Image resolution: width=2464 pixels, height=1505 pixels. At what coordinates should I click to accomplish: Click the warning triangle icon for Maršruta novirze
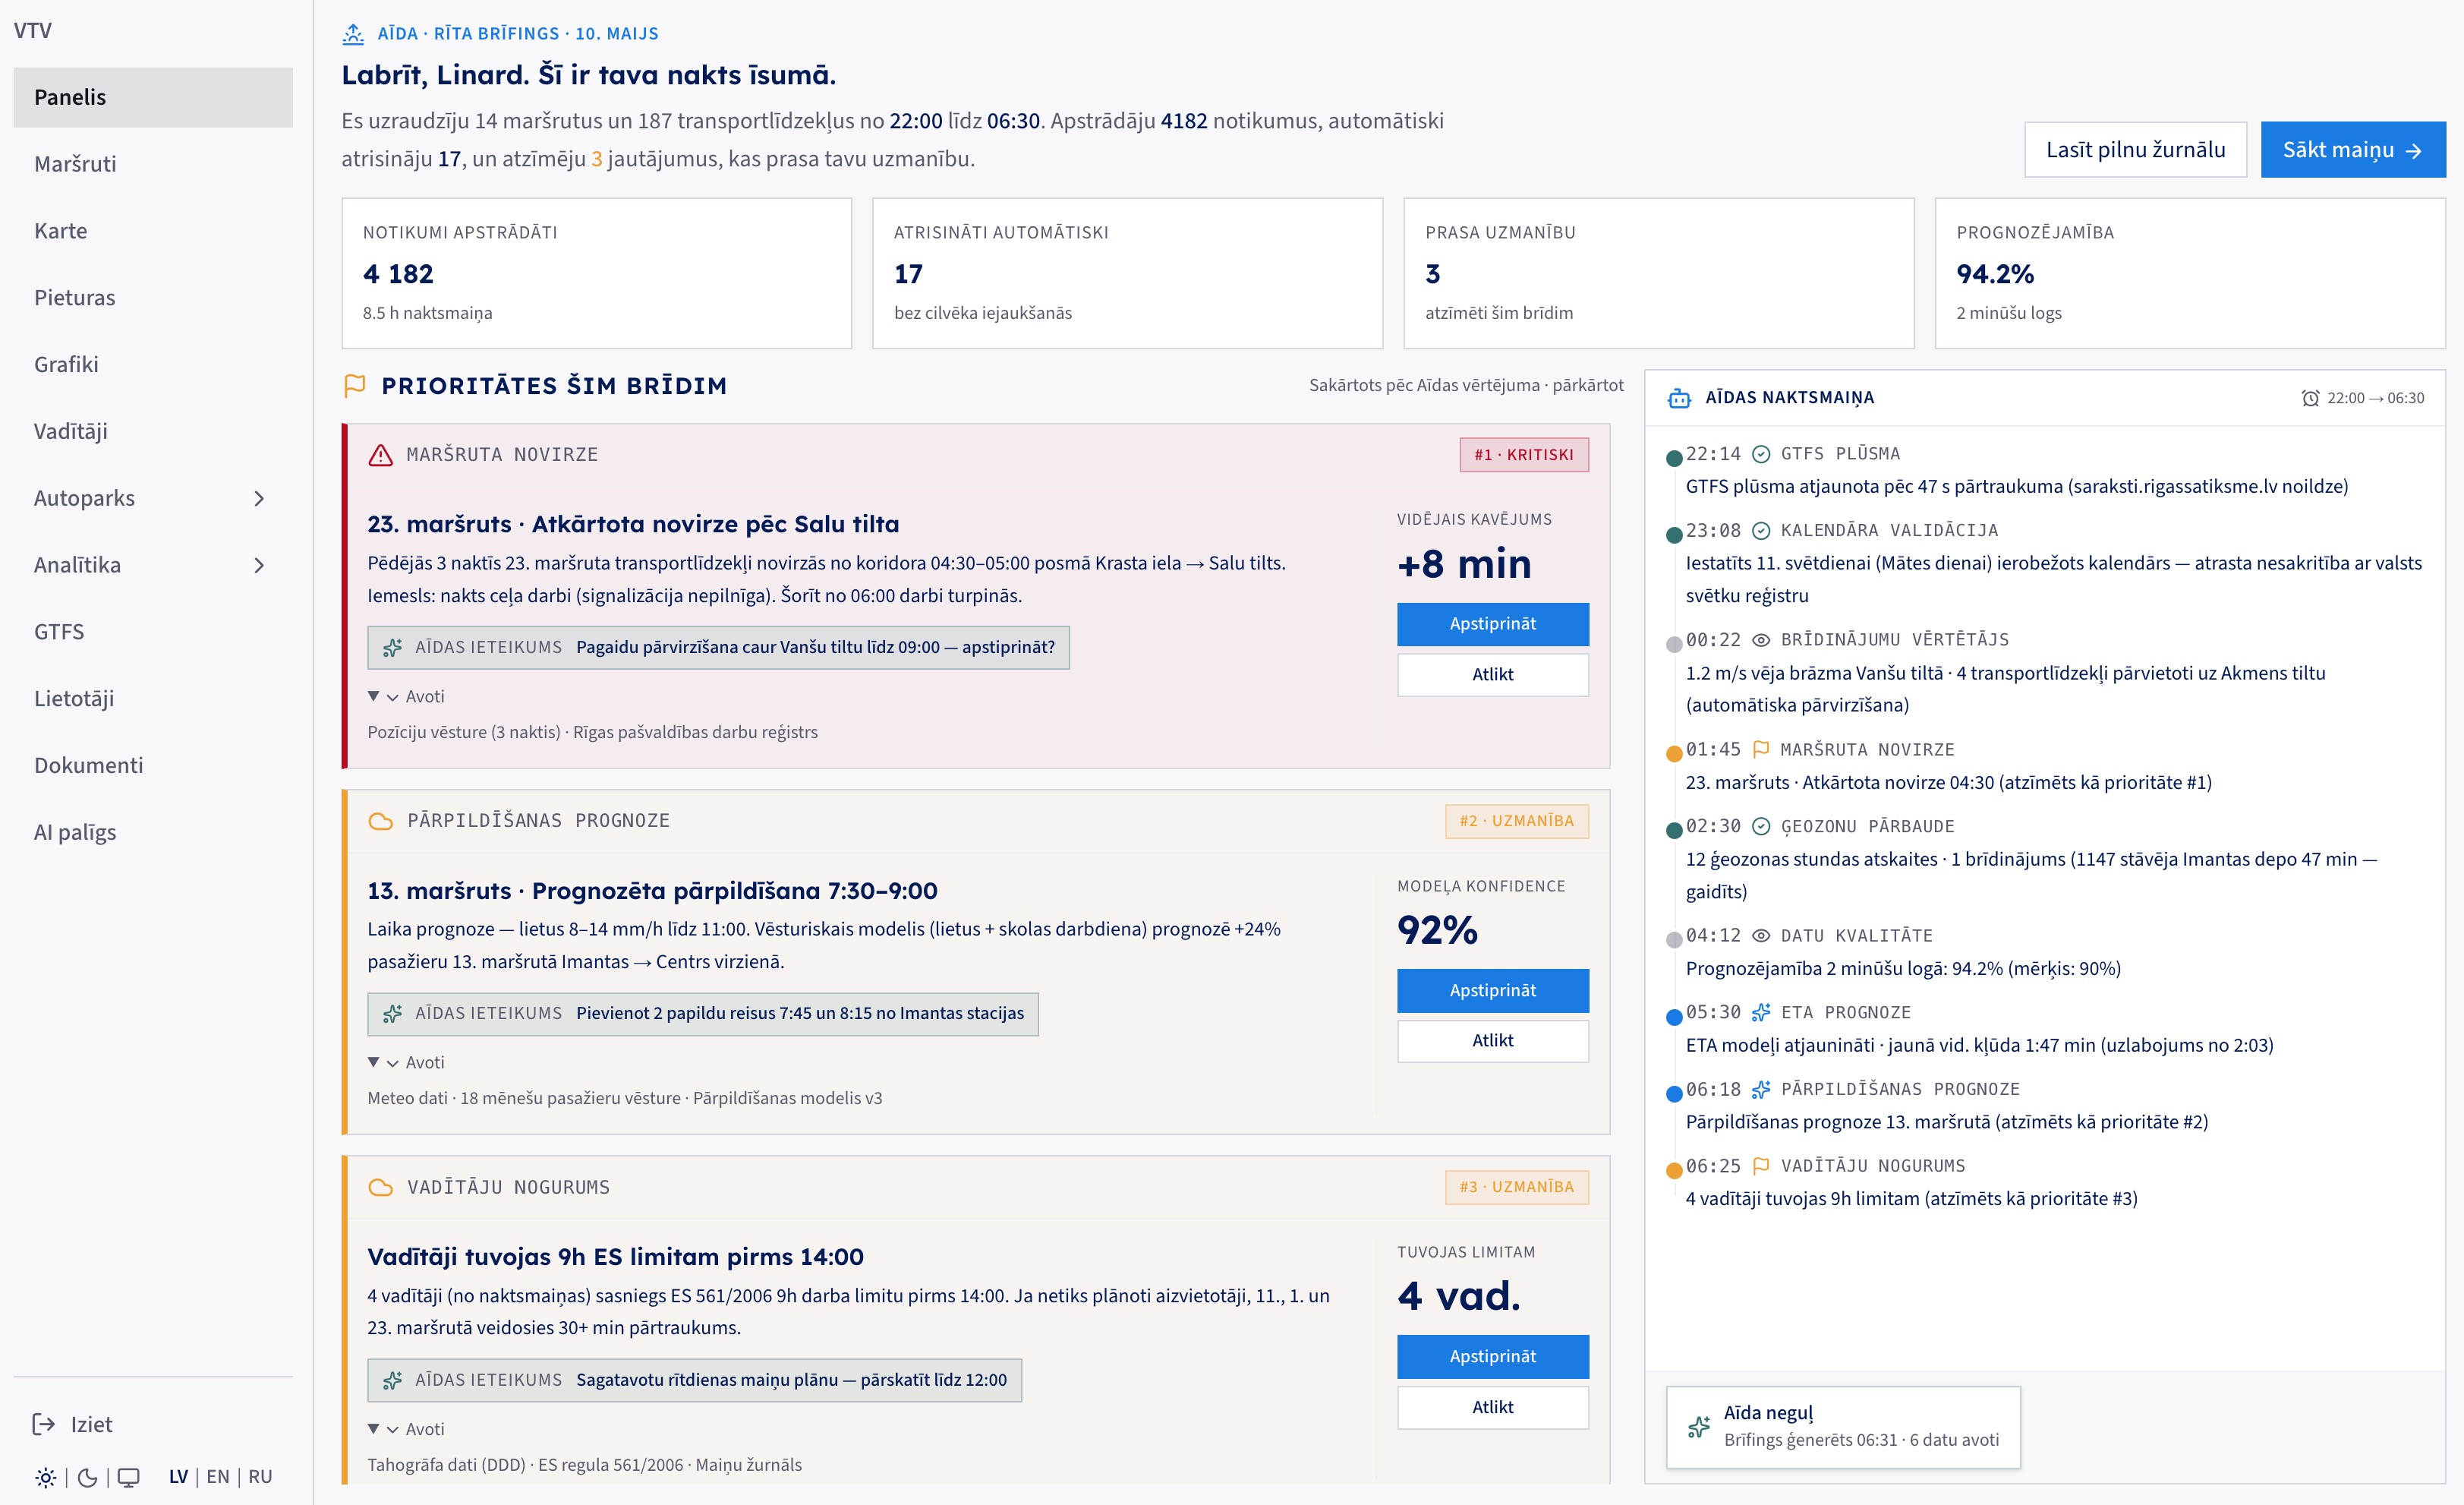click(381, 455)
